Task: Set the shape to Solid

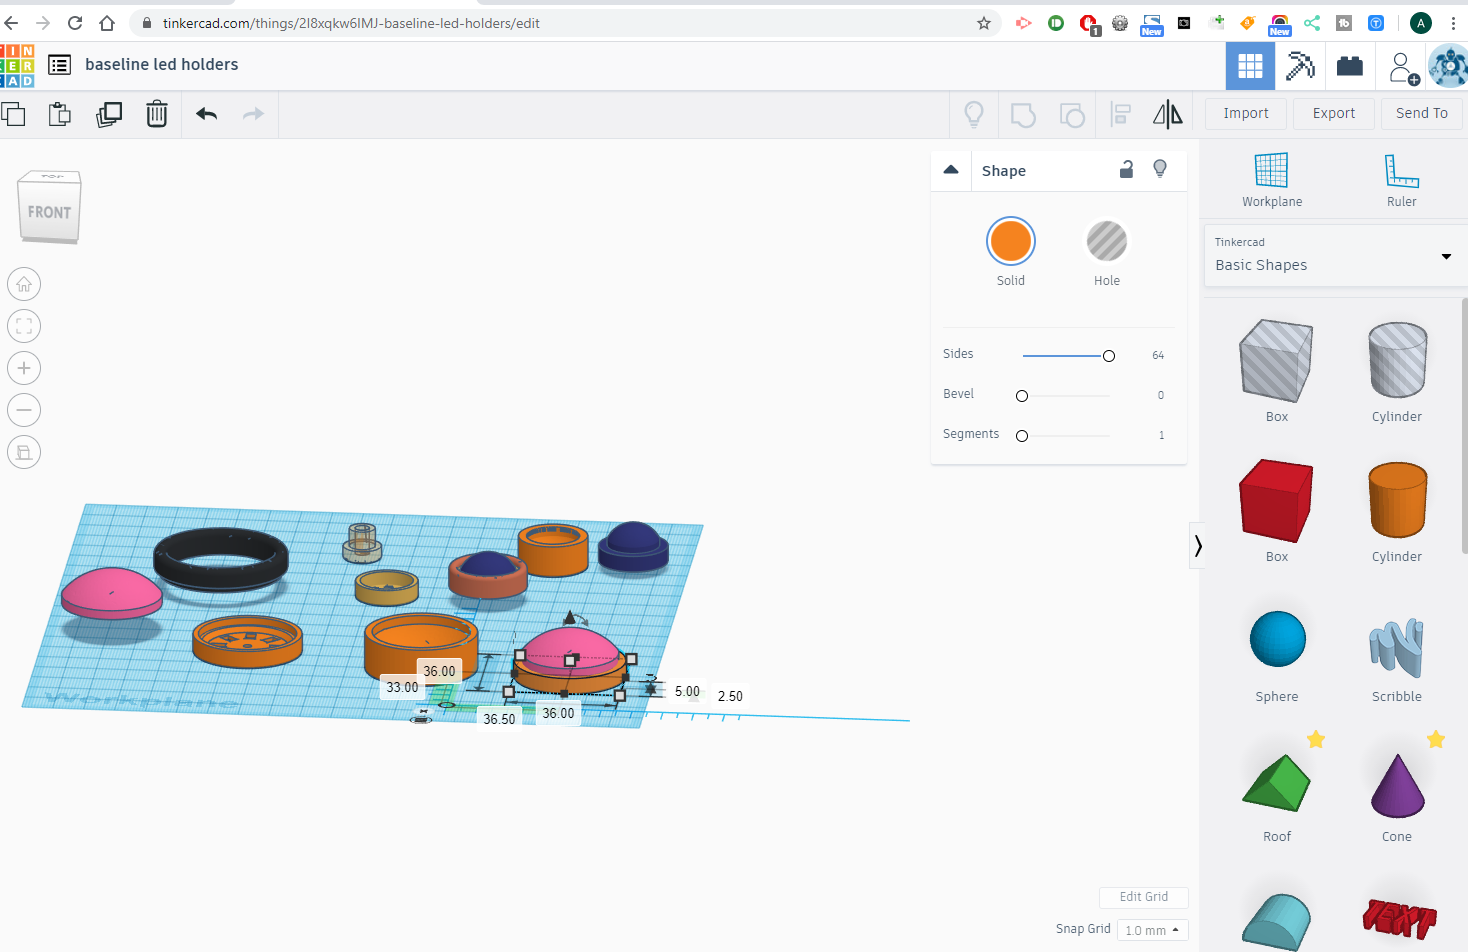Action: coord(1011,241)
